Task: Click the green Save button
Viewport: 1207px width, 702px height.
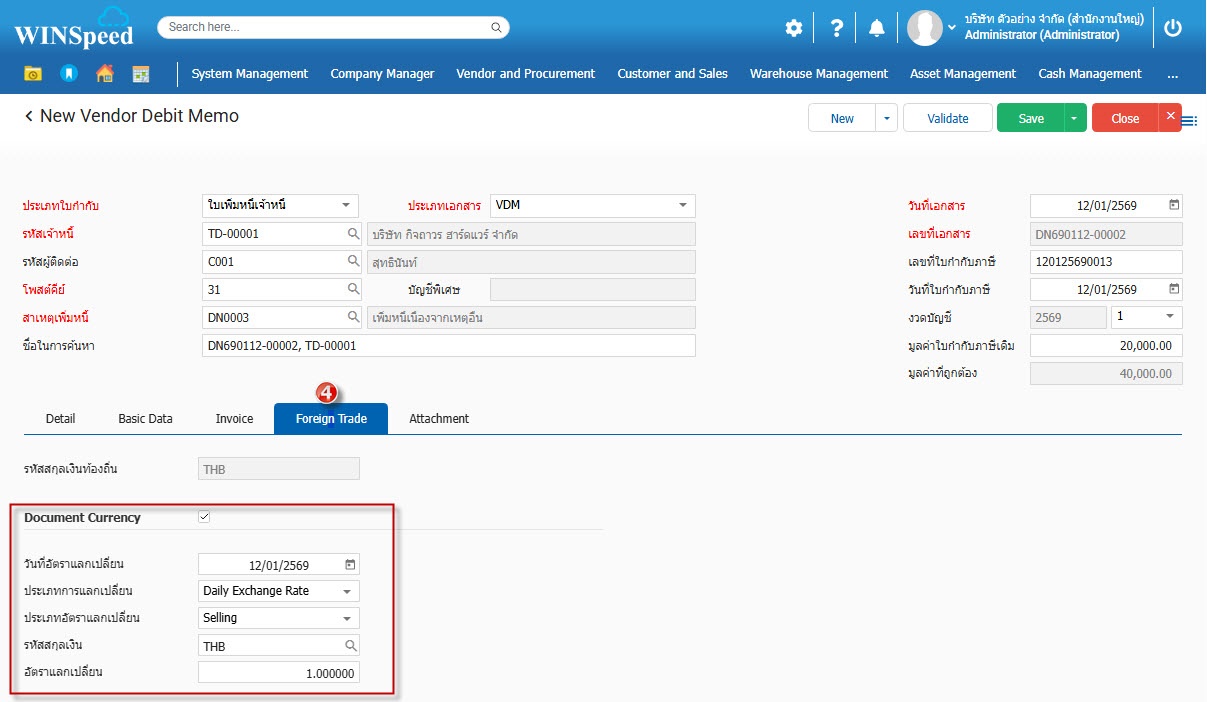Action: 1030,118
